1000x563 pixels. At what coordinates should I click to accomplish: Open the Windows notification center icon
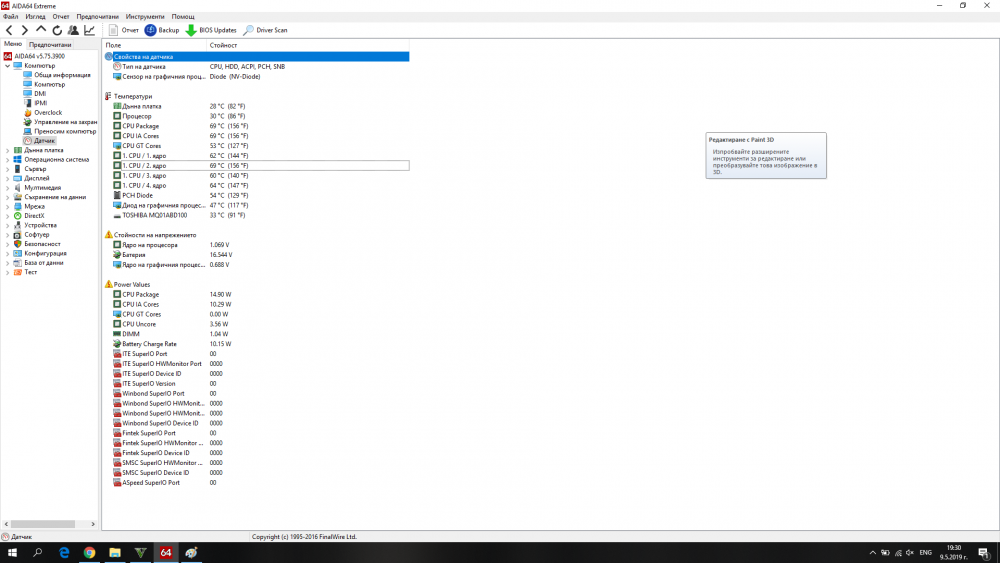(984, 553)
